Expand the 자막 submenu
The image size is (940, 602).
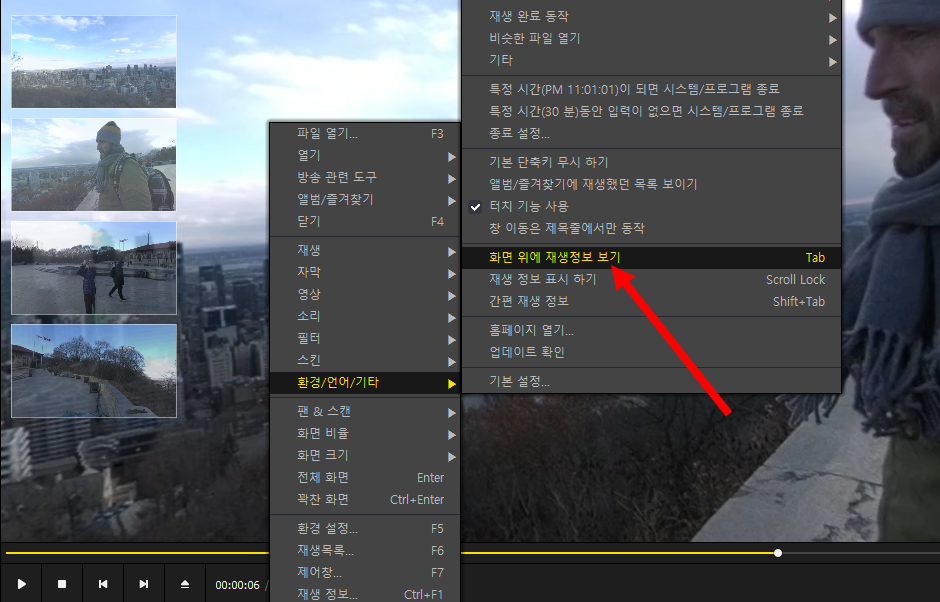point(365,273)
